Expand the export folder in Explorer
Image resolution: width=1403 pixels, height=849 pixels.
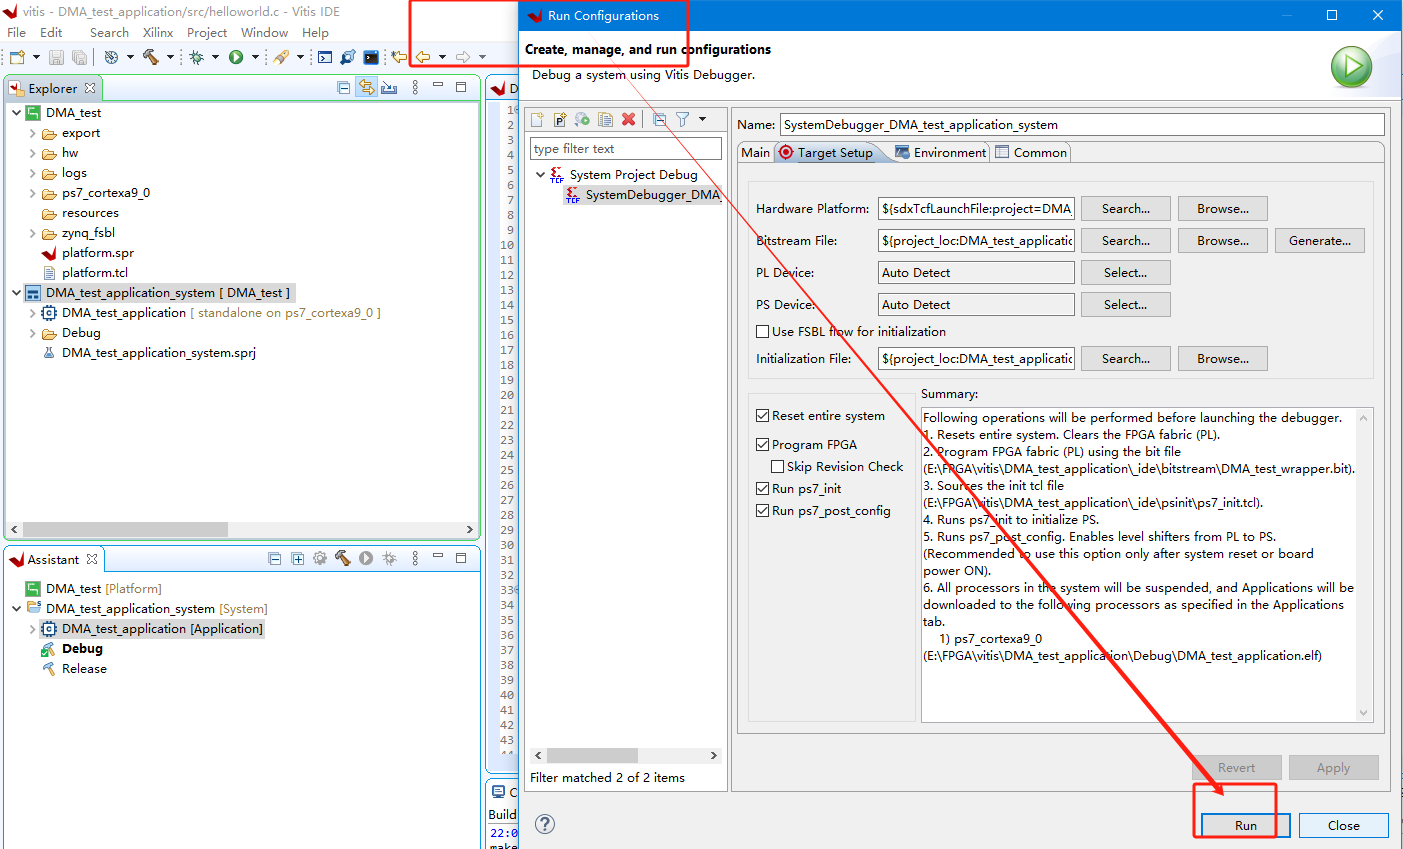(33, 133)
